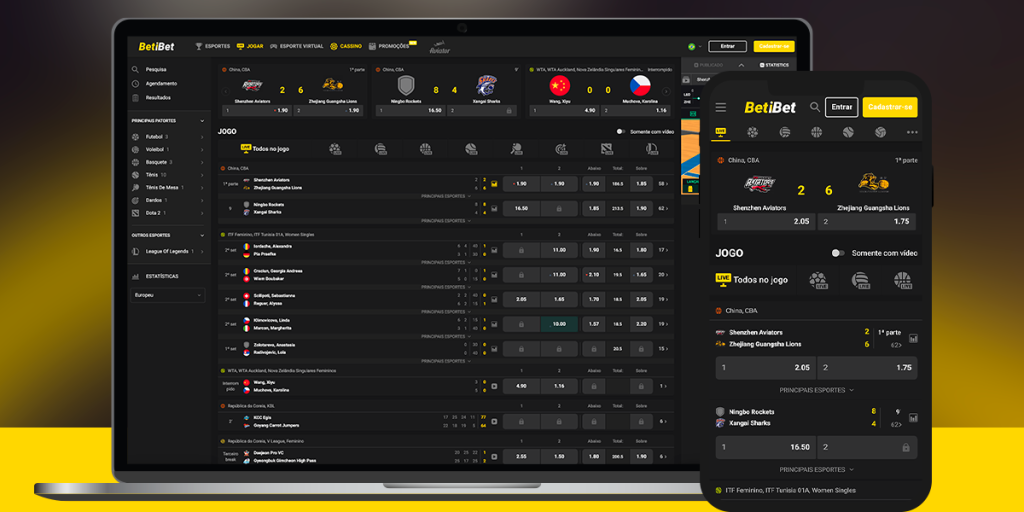The width and height of the screenshot is (1024, 512).
Task: Select volleyball icon in phone sport bar
Action: (x=784, y=132)
